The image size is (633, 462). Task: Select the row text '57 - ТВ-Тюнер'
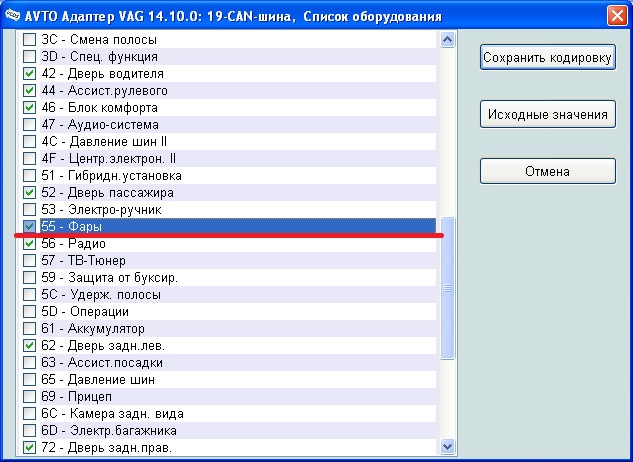point(84,260)
